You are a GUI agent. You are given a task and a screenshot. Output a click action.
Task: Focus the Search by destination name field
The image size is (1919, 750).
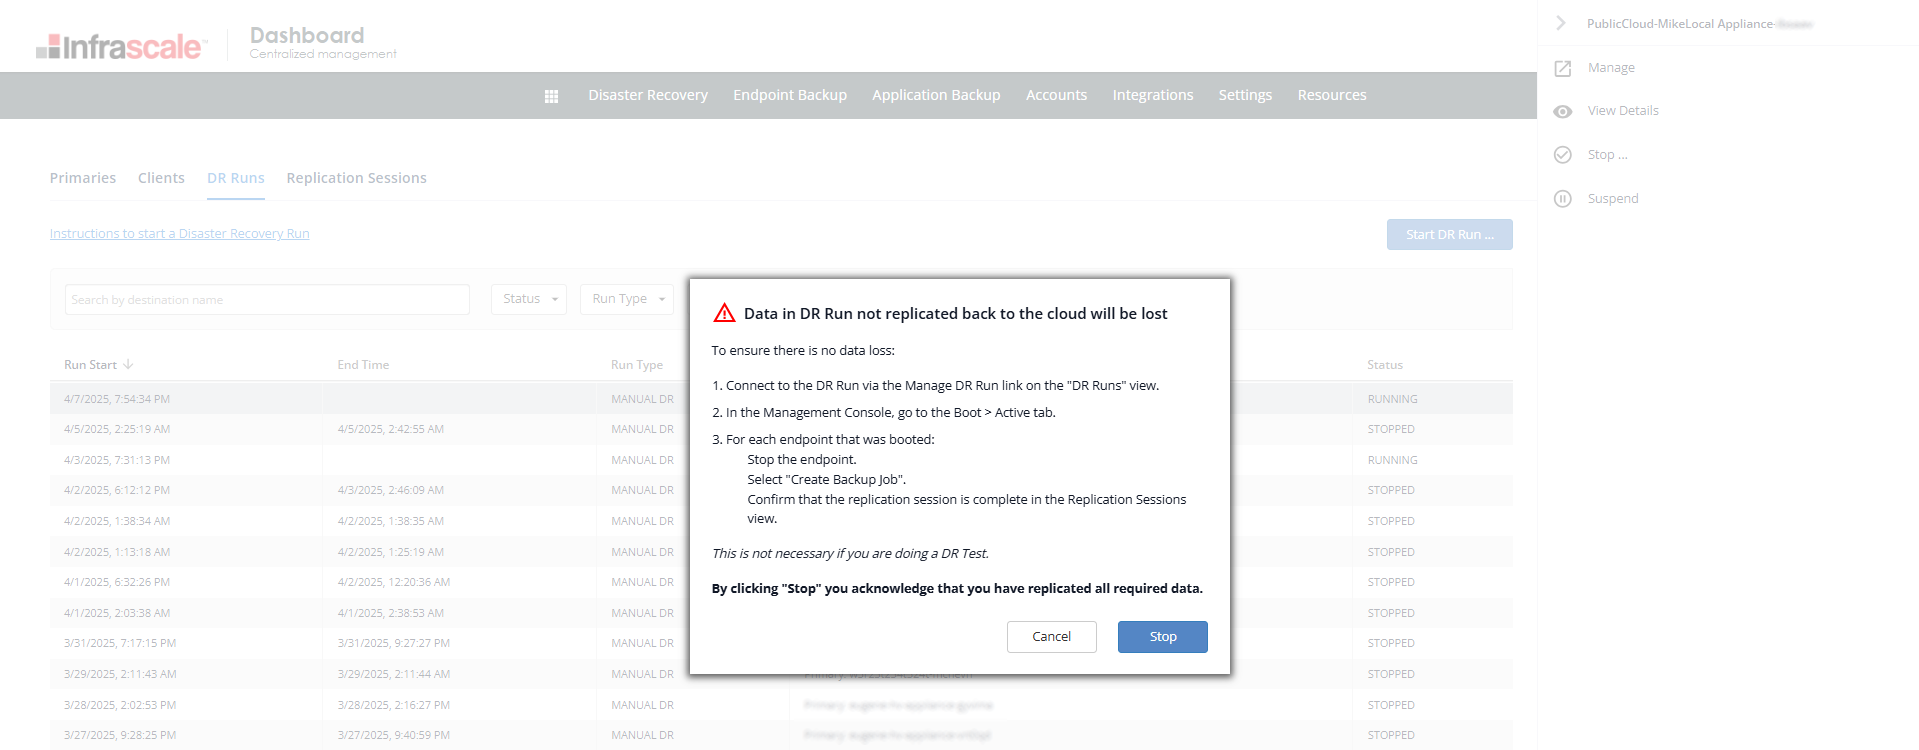click(267, 300)
